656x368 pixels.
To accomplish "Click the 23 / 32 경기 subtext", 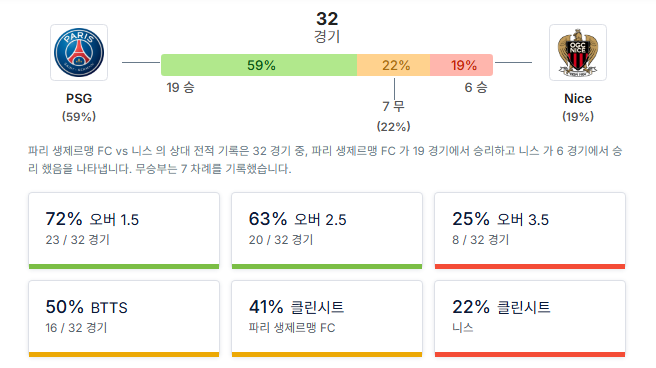I will 77,240.
